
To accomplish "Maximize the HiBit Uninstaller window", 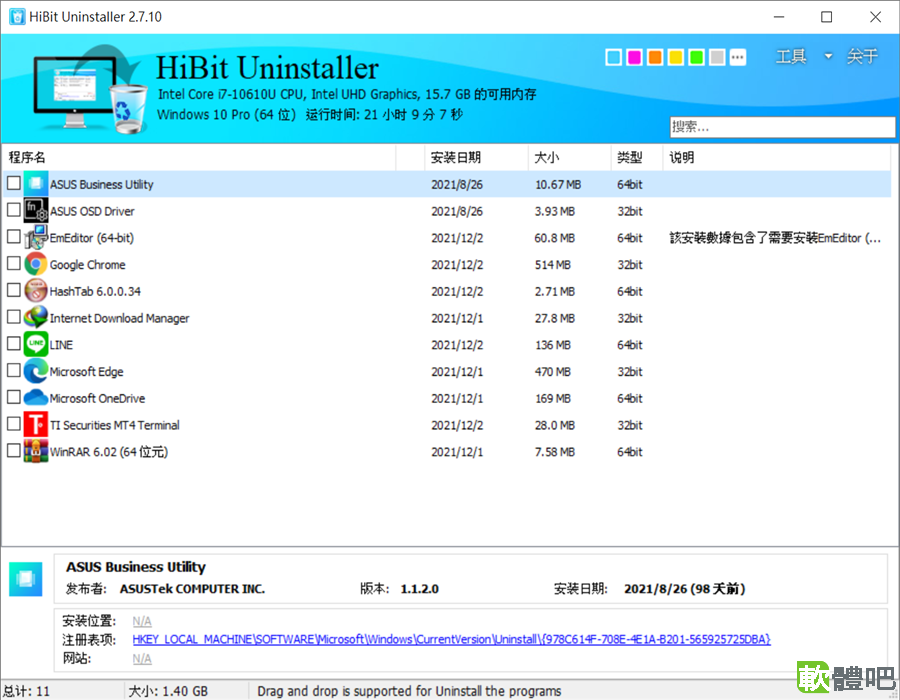I will coord(827,17).
